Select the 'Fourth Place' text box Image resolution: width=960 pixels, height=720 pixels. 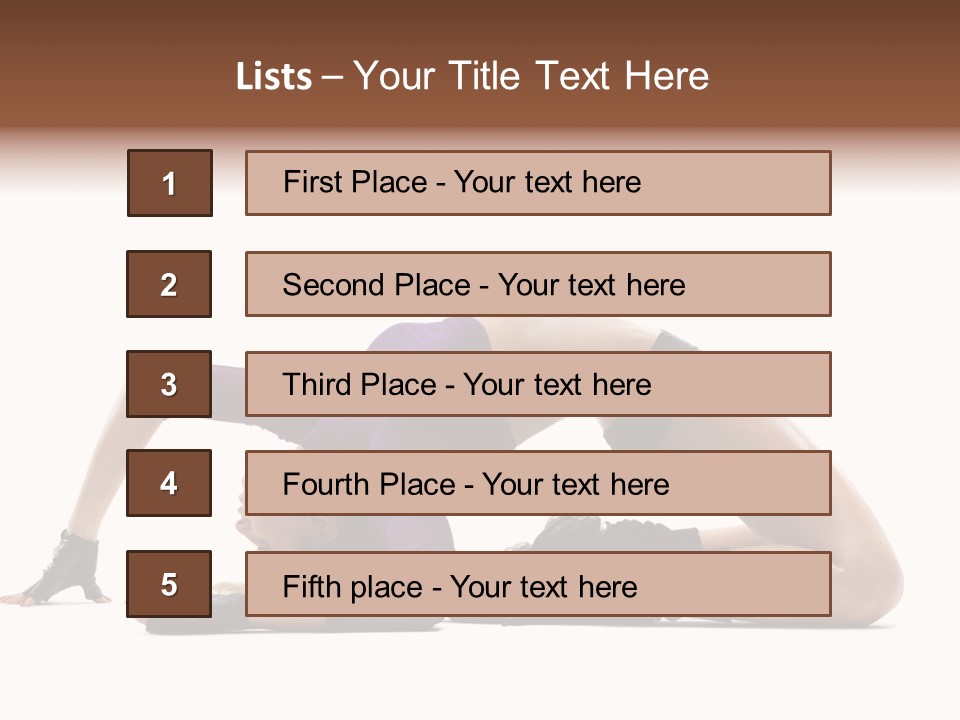pos(538,483)
